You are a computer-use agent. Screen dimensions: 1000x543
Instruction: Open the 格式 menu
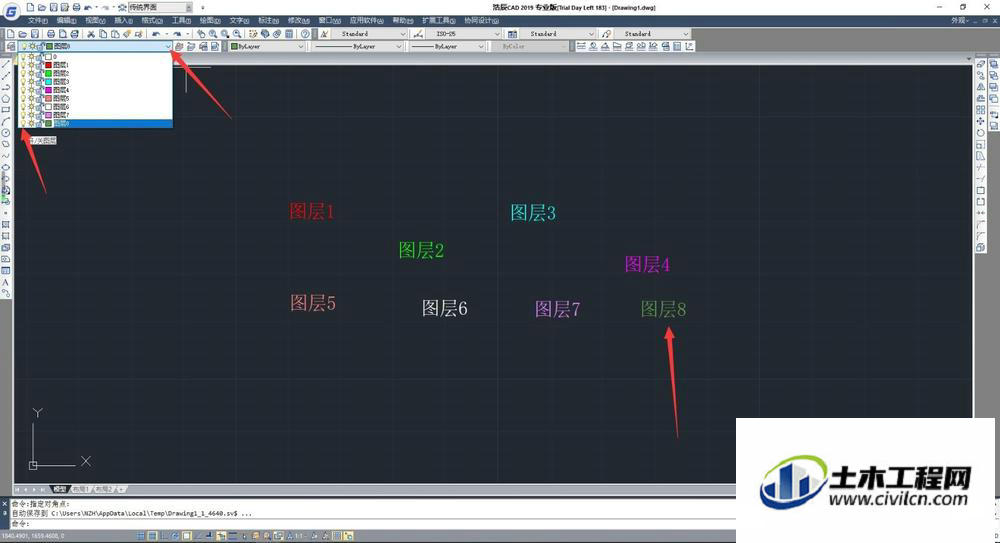pyautogui.click(x=152, y=20)
